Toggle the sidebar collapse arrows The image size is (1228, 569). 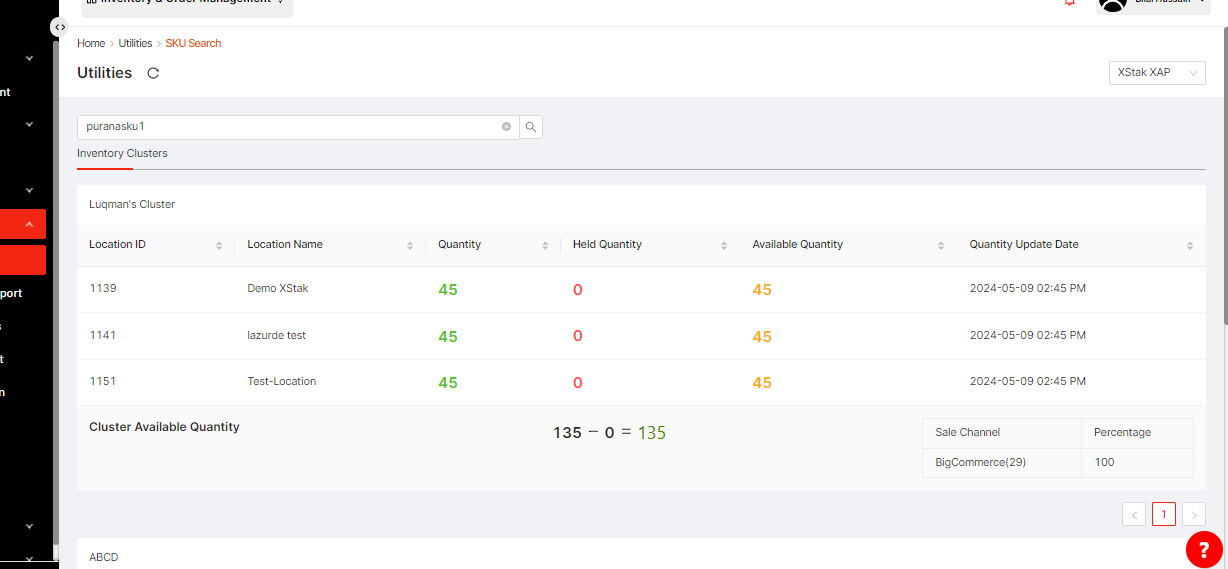(60, 28)
